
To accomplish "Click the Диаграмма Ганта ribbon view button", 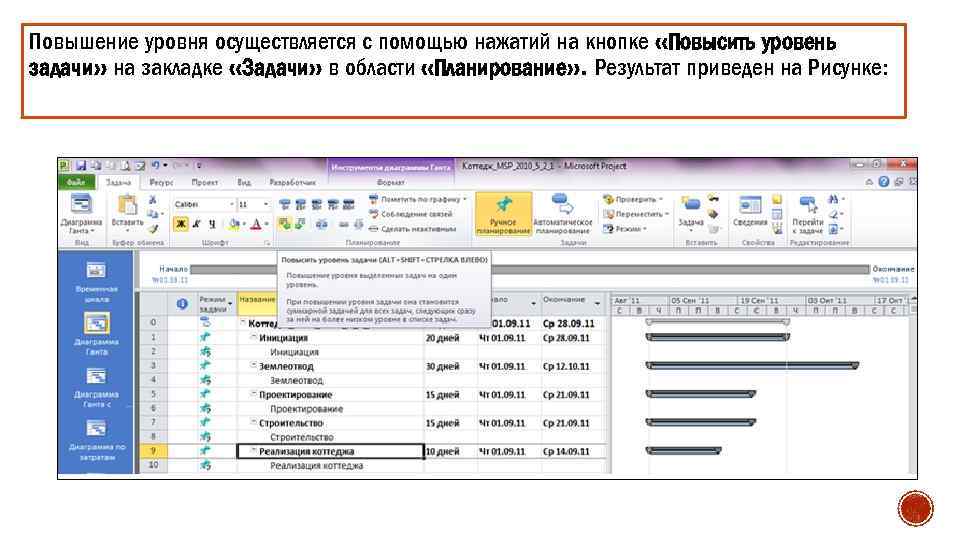I will tap(81, 214).
